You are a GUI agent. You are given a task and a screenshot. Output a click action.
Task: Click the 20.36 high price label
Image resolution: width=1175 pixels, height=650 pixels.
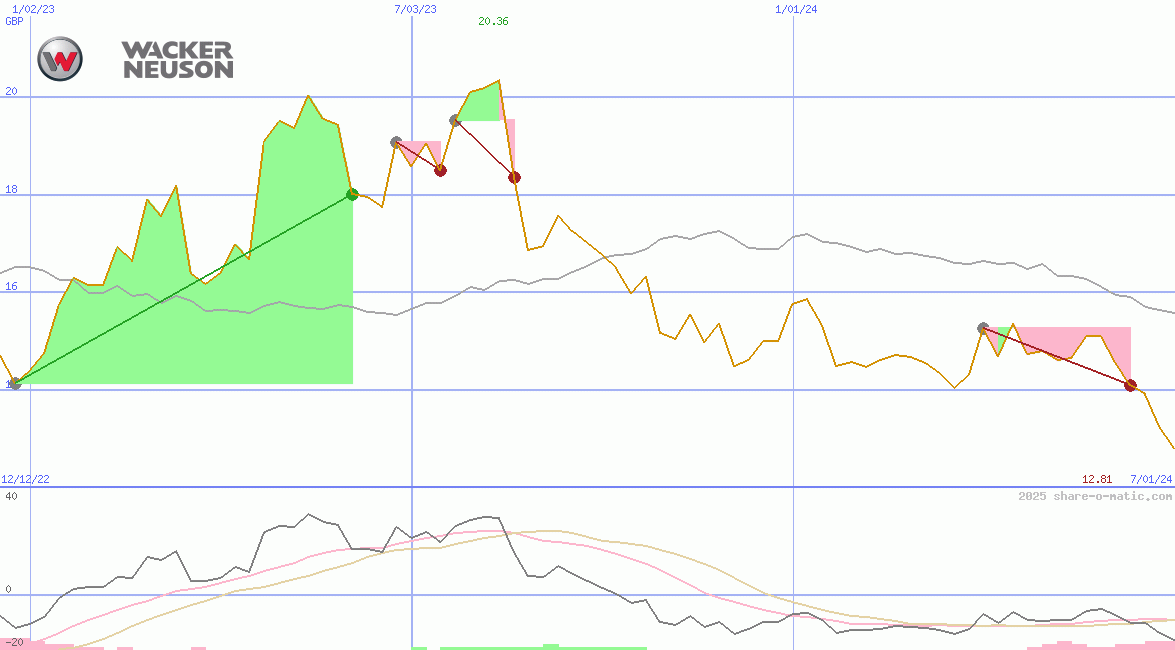click(493, 21)
